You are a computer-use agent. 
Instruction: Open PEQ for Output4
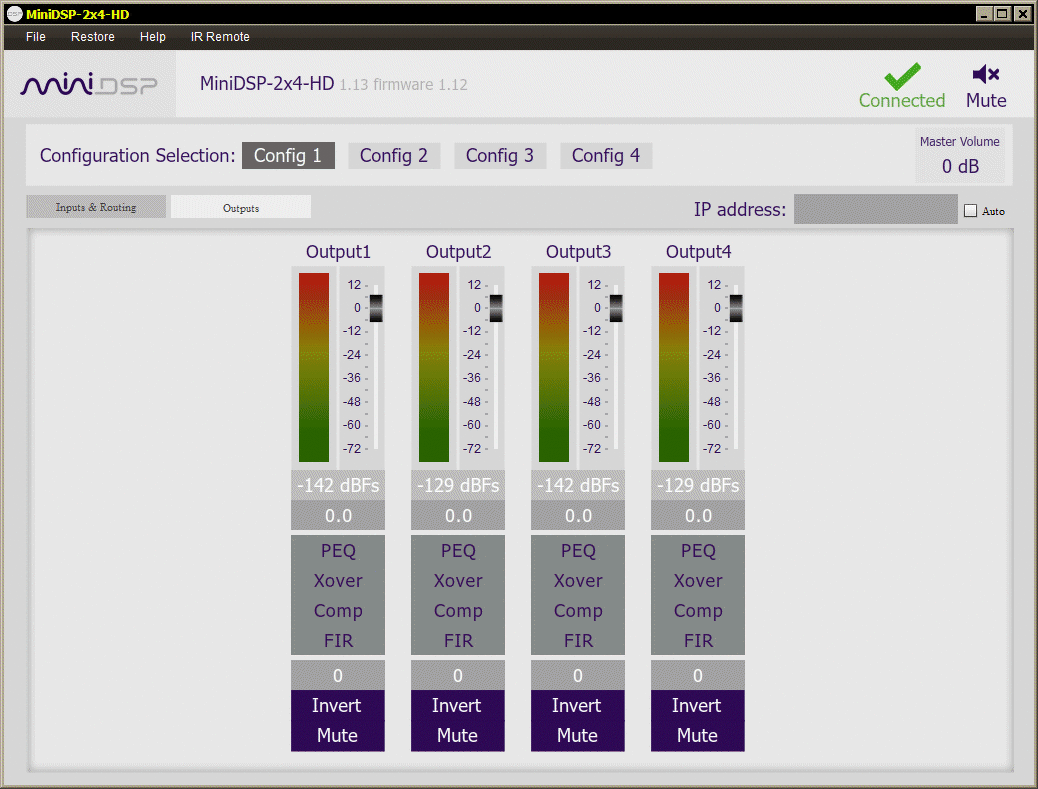698,551
